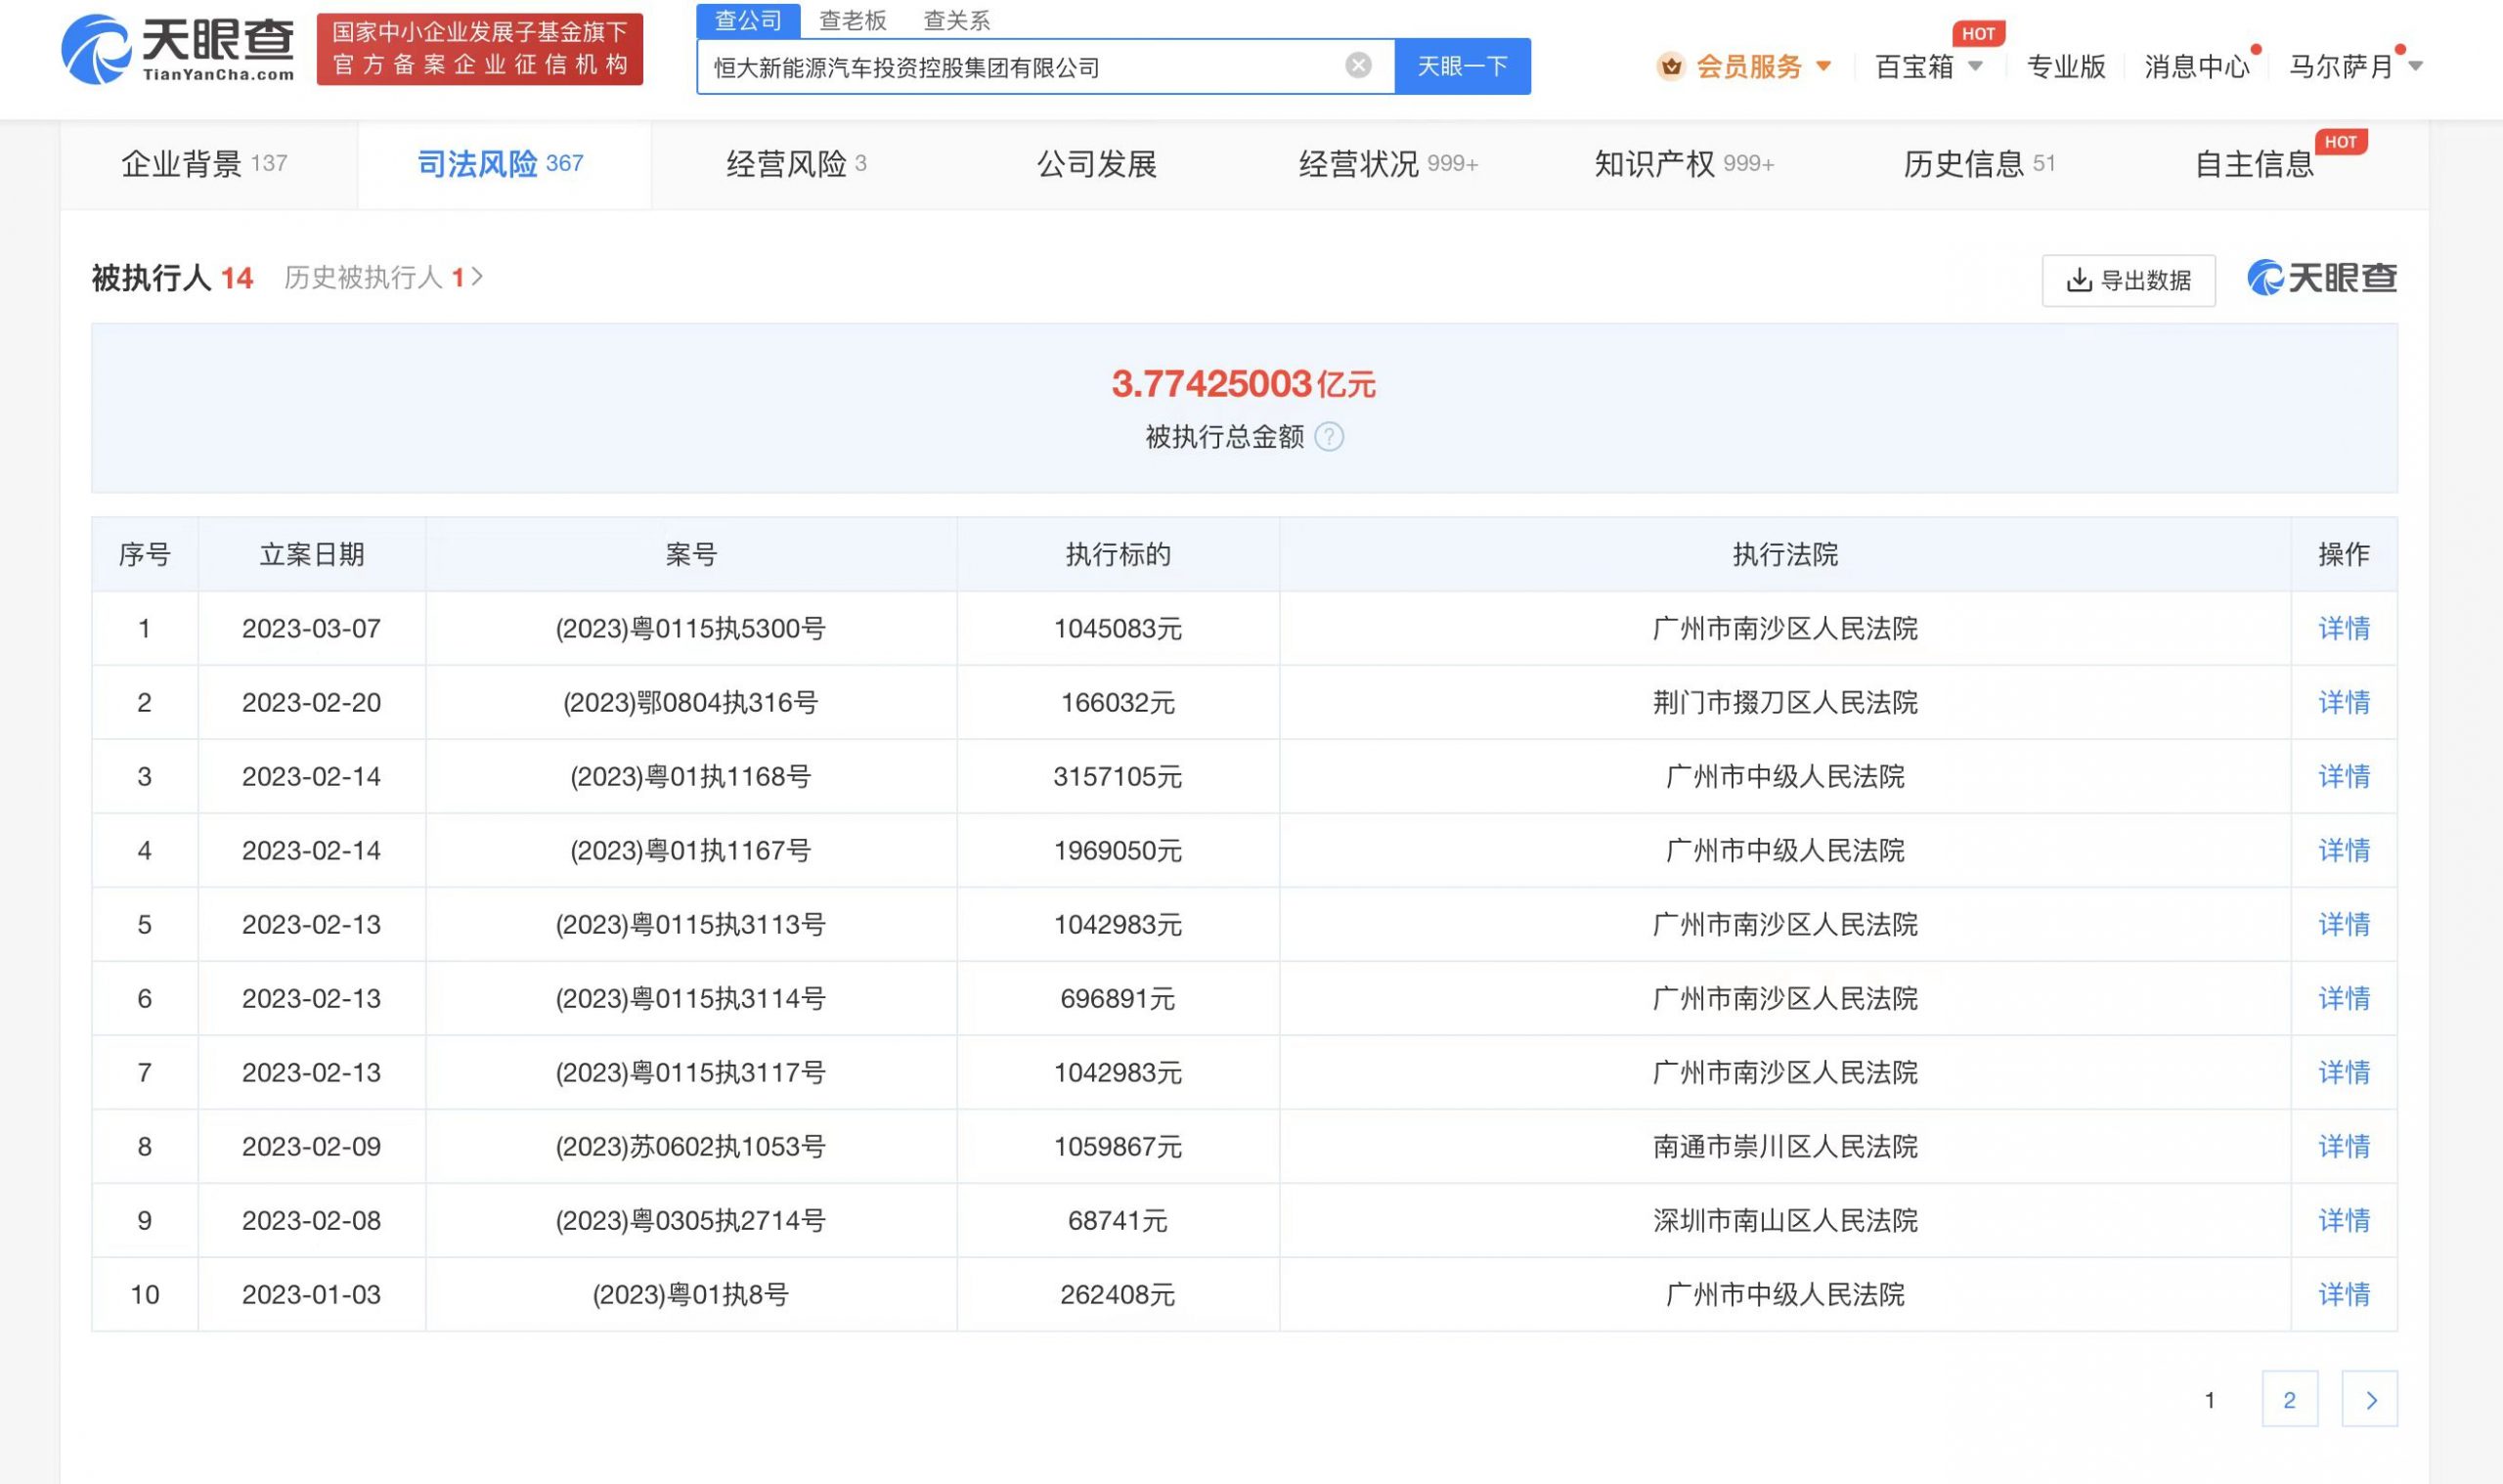Clear the search box with X icon
2503x1484 pixels.
[1357, 66]
